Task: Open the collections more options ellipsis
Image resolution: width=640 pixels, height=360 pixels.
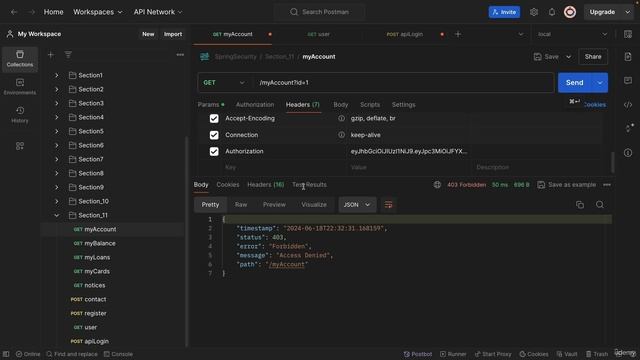Action: pyautogui.click(x=180, y=55)
